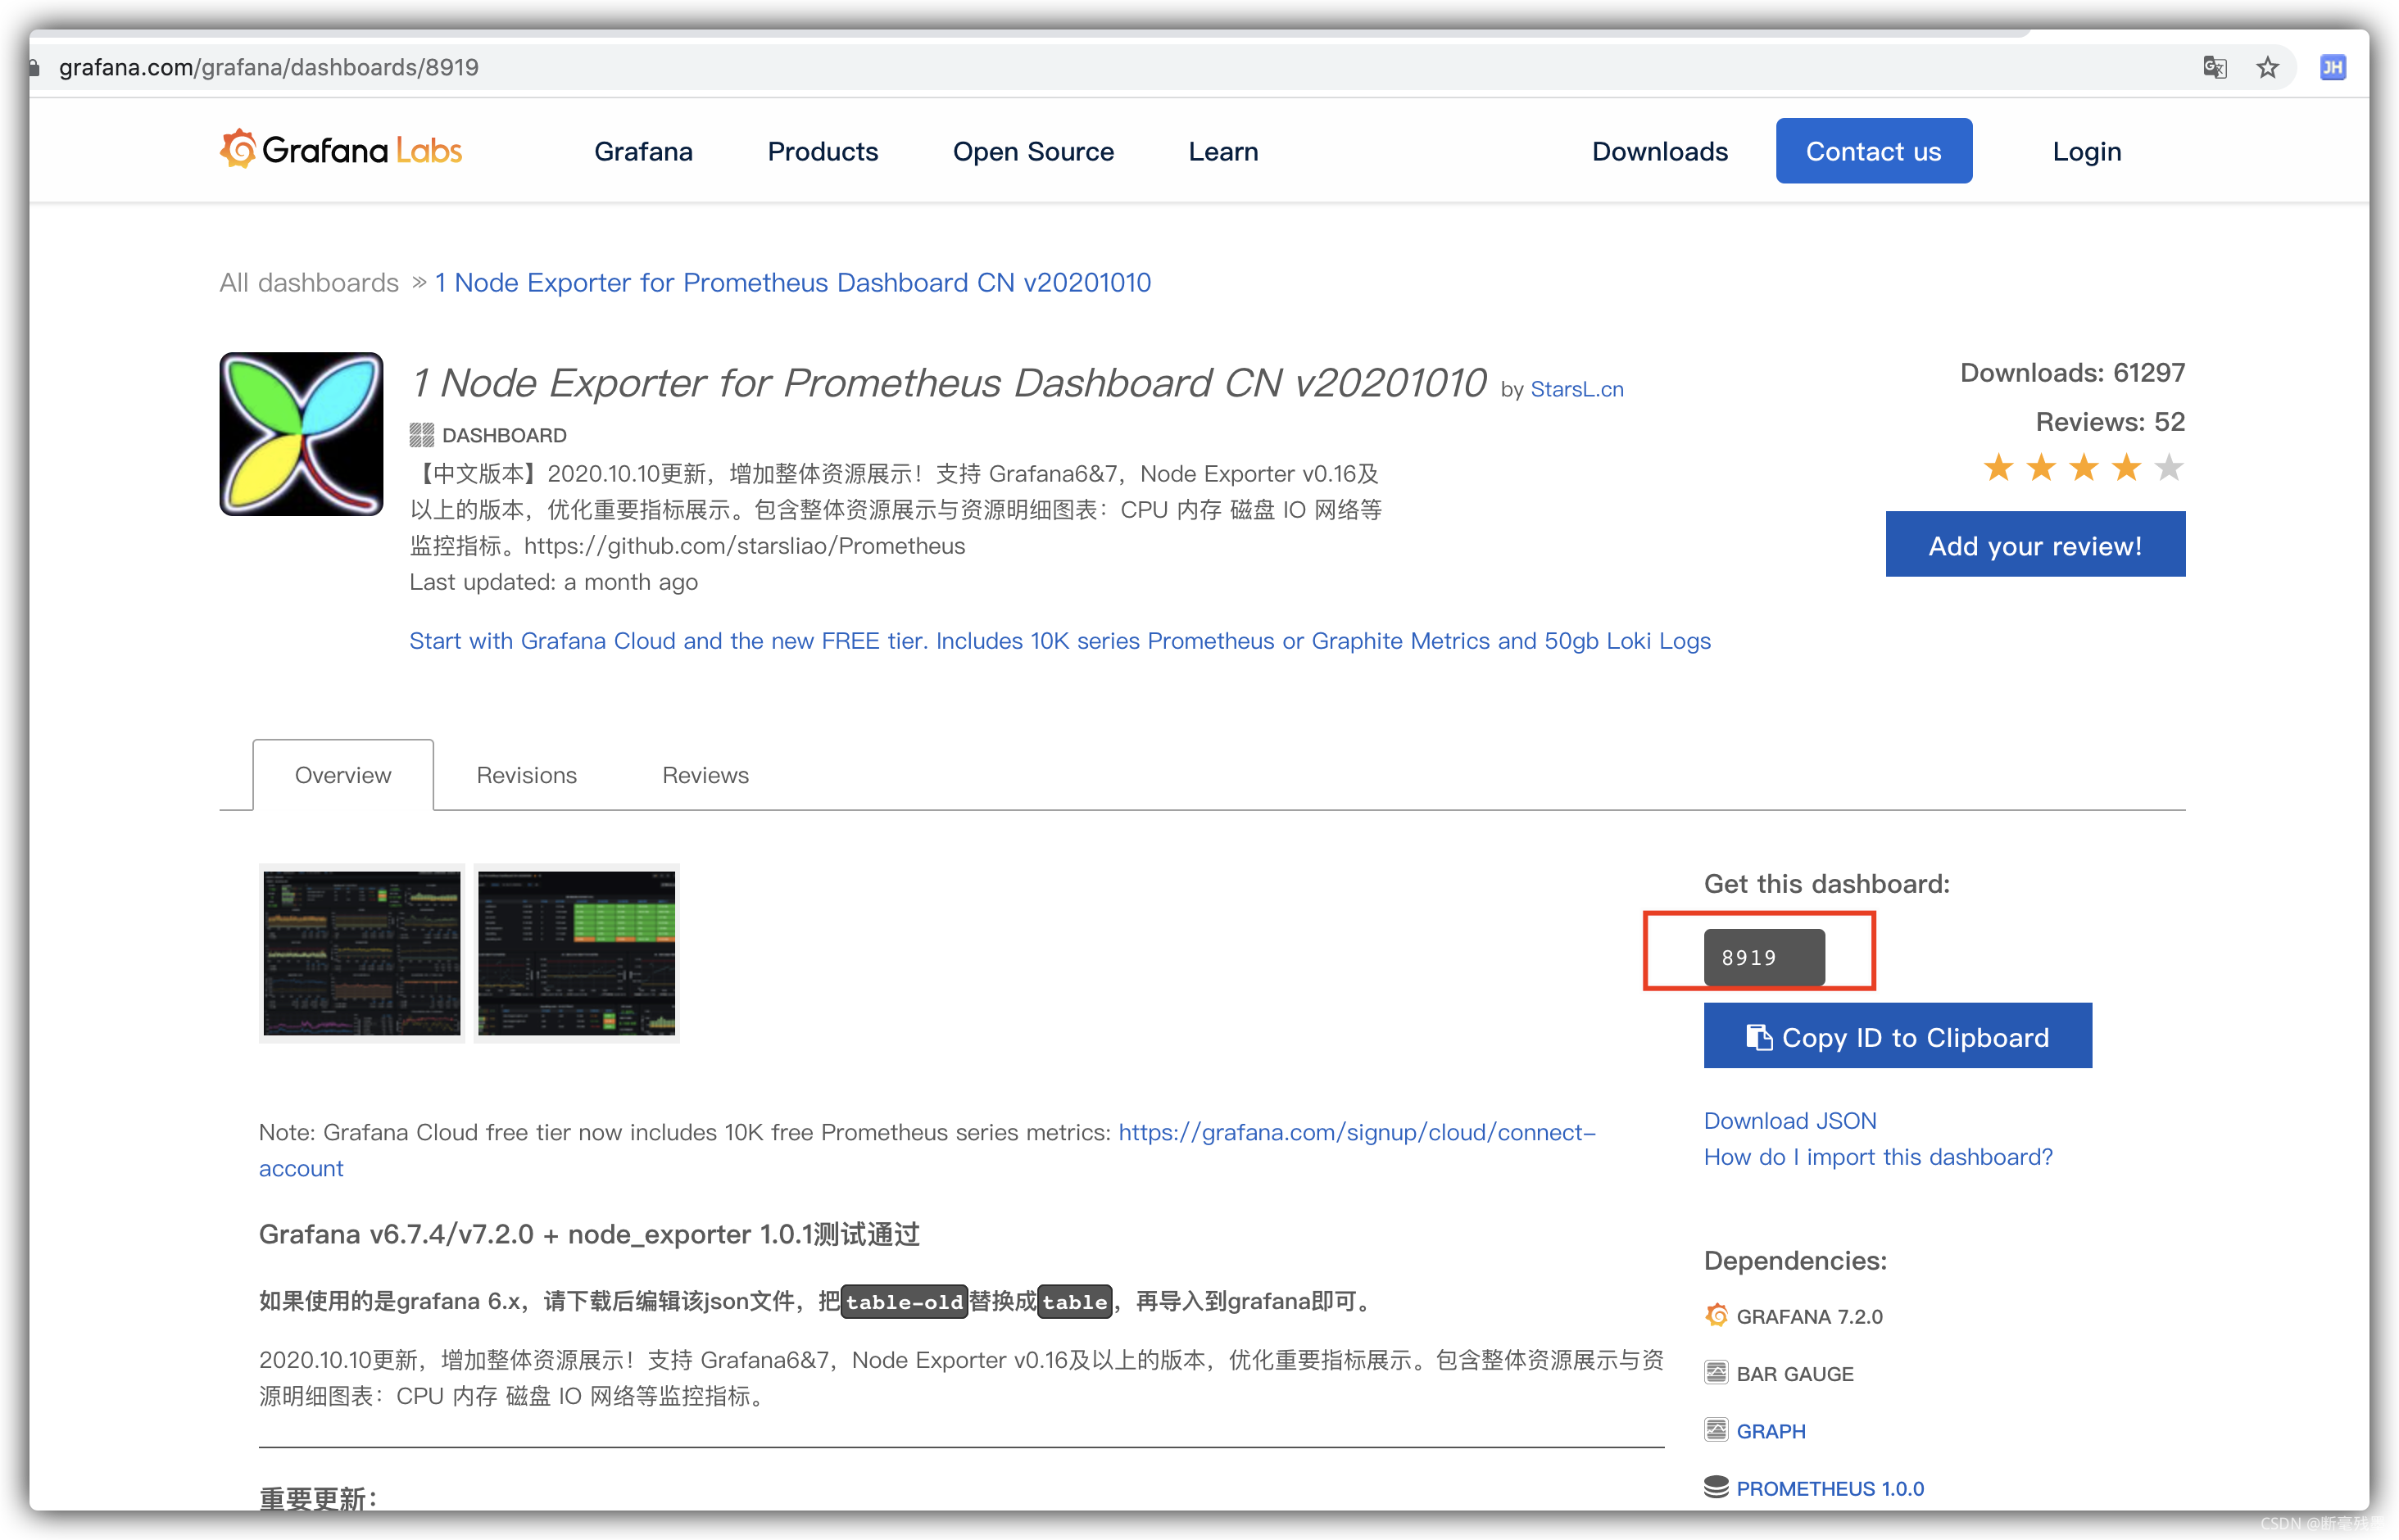Image resolution: width=2399 pixels, height=1540 pixels.
Task: Click the site lock icon in address bar
Action: tap(34, 68)
